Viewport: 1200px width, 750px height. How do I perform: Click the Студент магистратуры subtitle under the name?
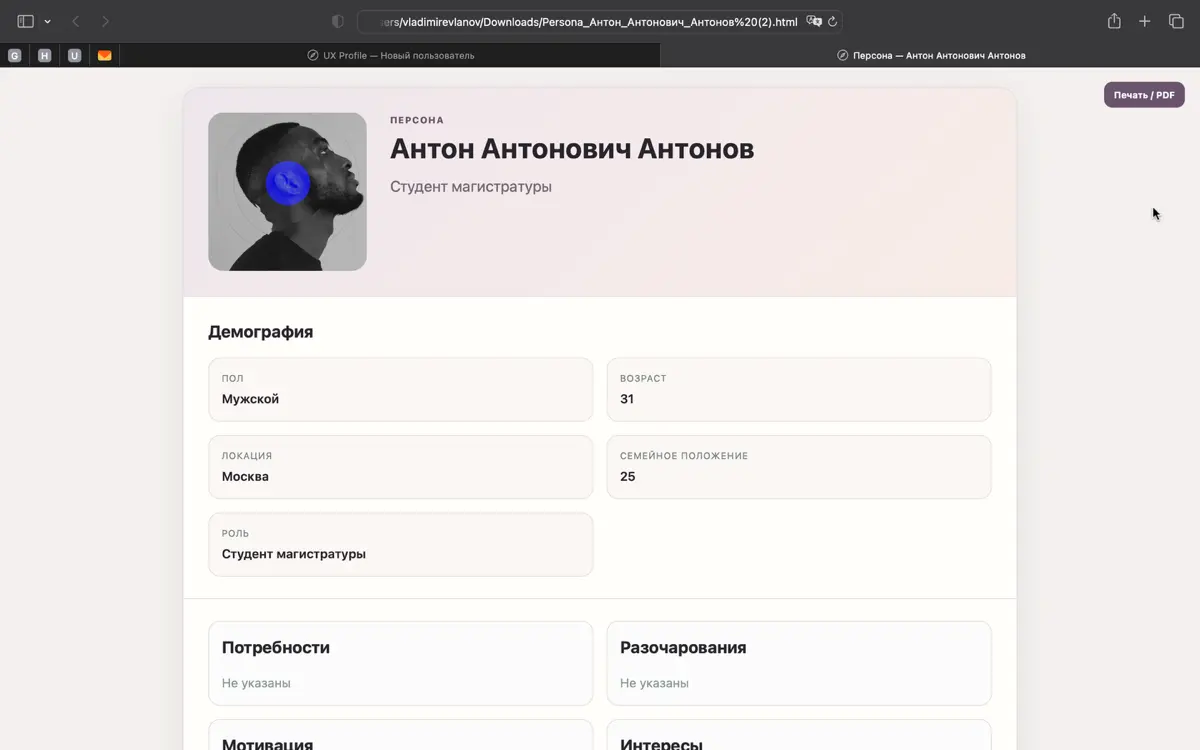(x=471, y=187)
